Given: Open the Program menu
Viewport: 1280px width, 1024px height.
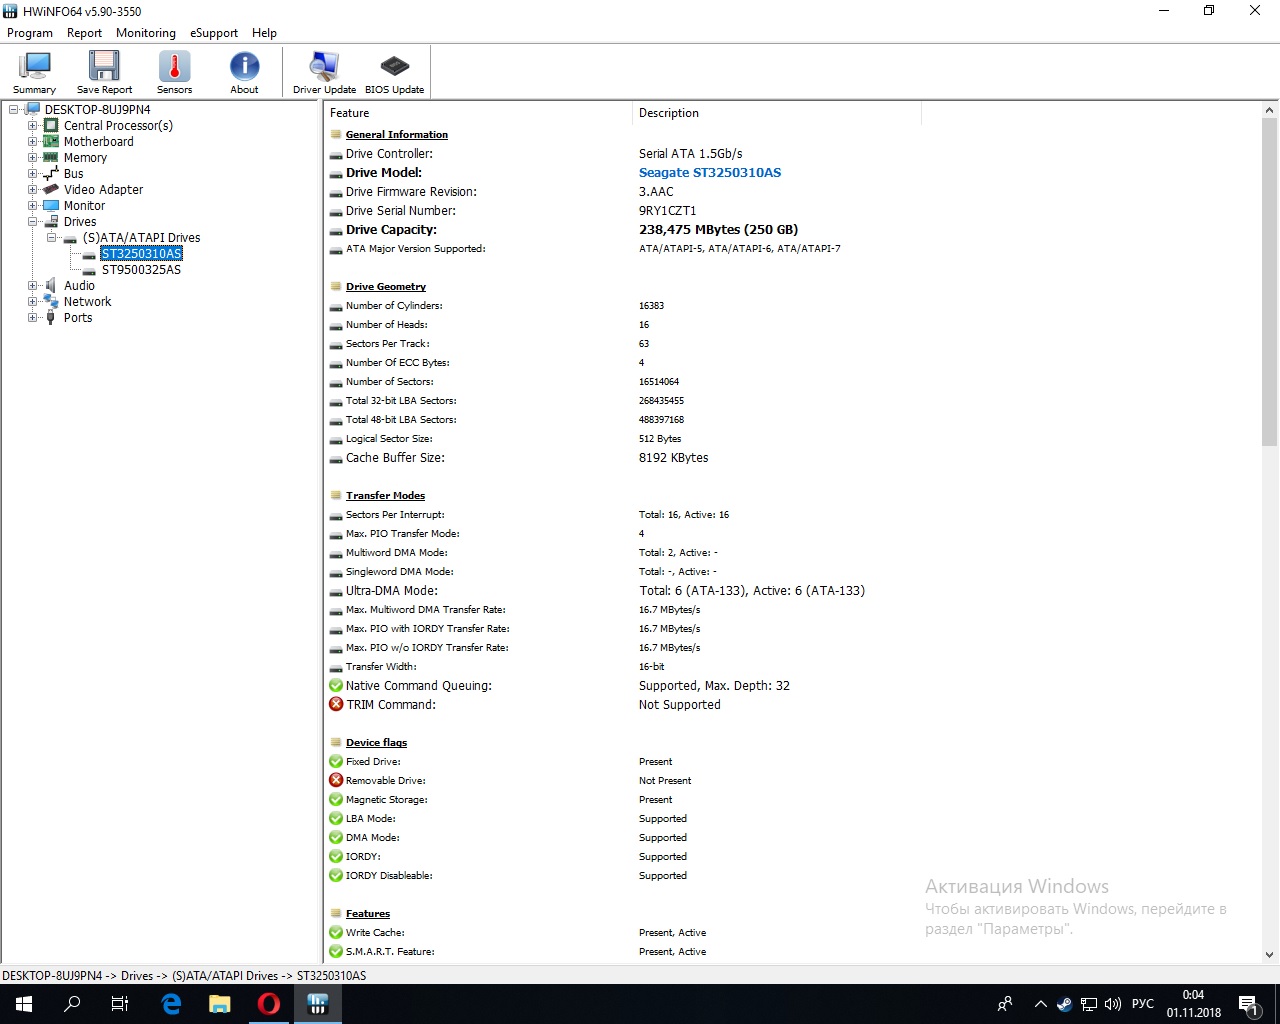Looking at the screenshot, I should click(30, 33).
